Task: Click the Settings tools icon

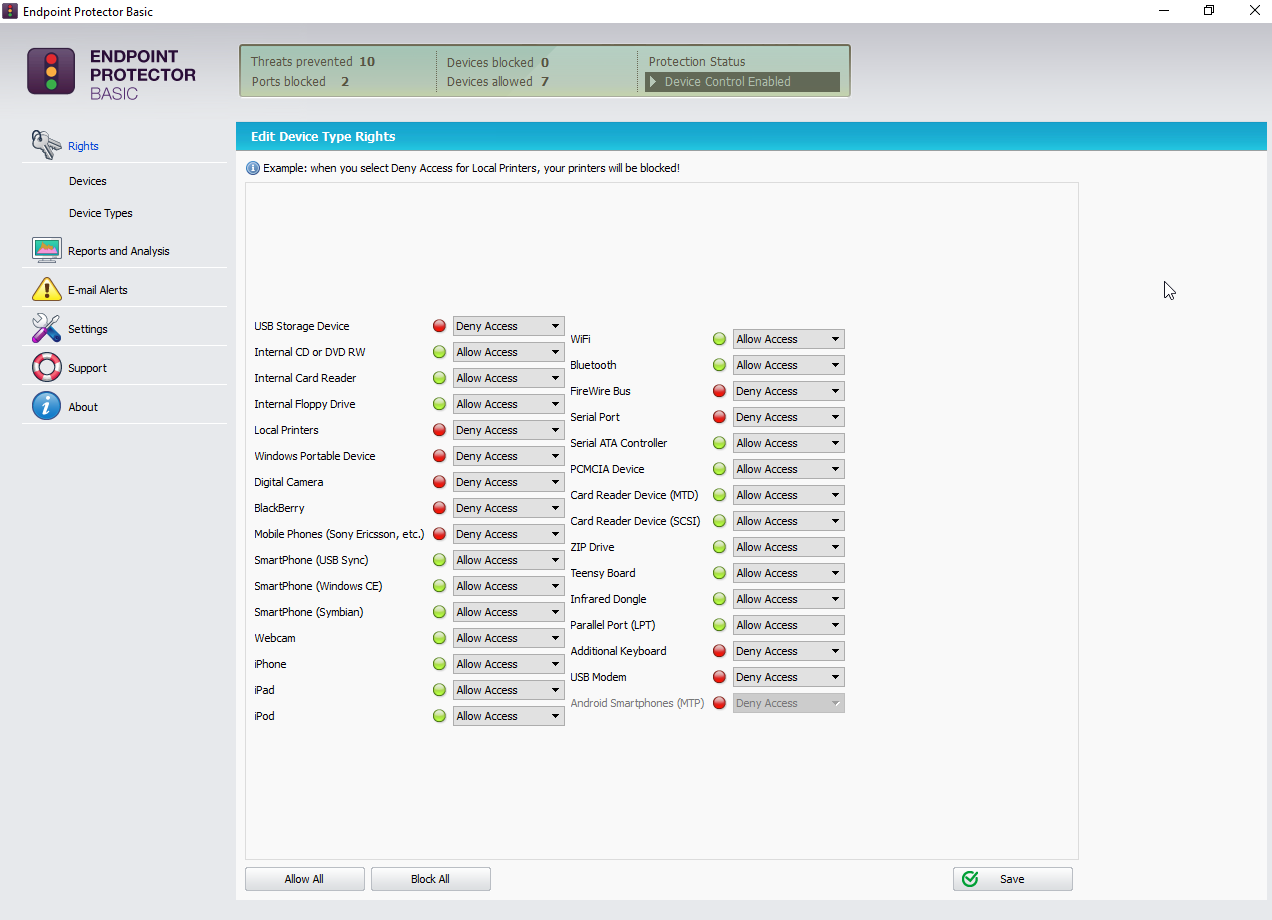Action: 47,328
